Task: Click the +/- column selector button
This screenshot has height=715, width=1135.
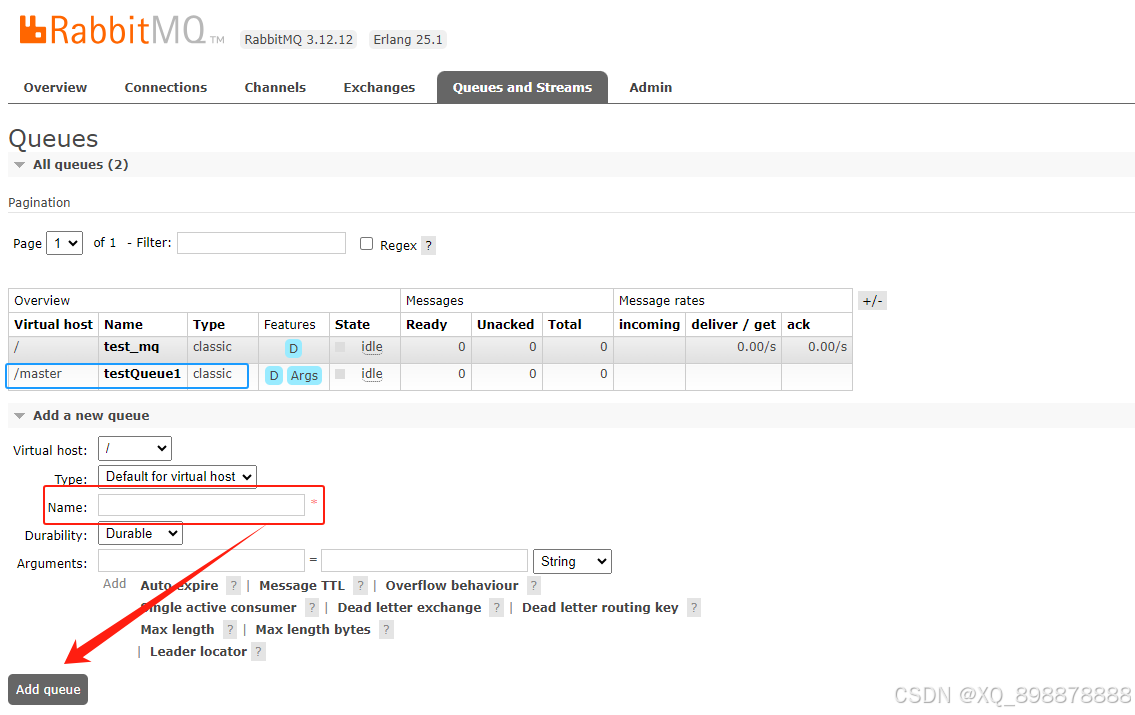Action: [872, 301]
